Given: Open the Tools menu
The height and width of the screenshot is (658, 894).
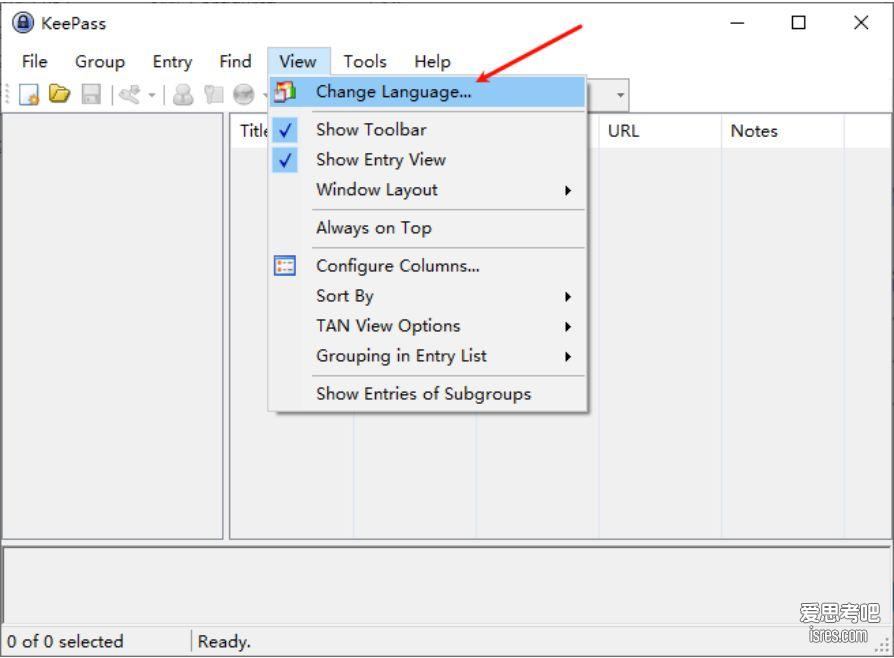Looking at the screenshot, I should click(x=365, y=61).
